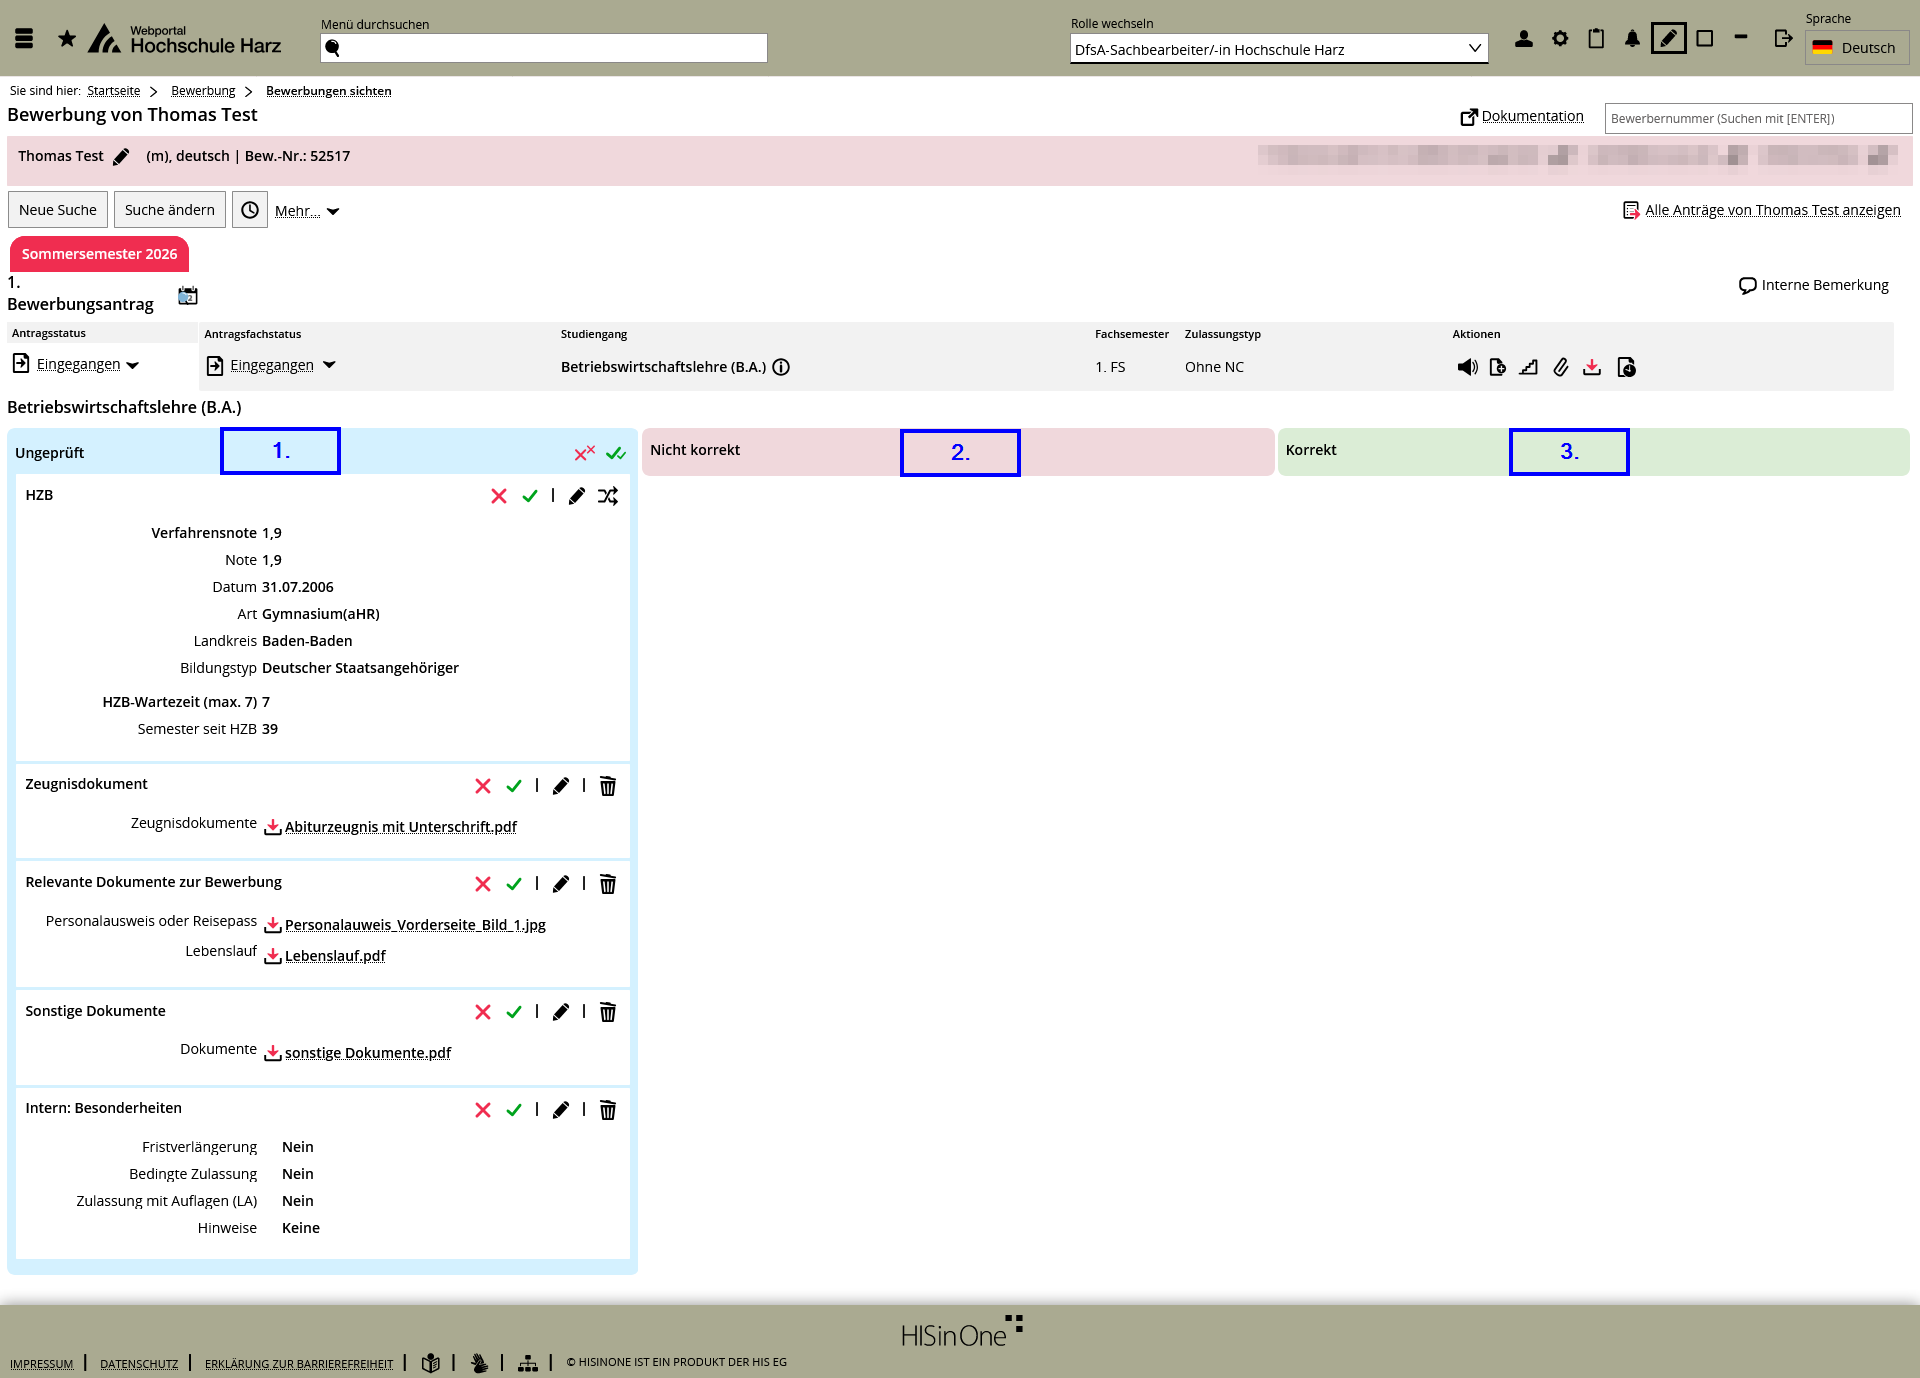Click the speaker icon under Aktionen
The height and width of the screenshot is (1378, 1920).
(x=1467, y=367)
